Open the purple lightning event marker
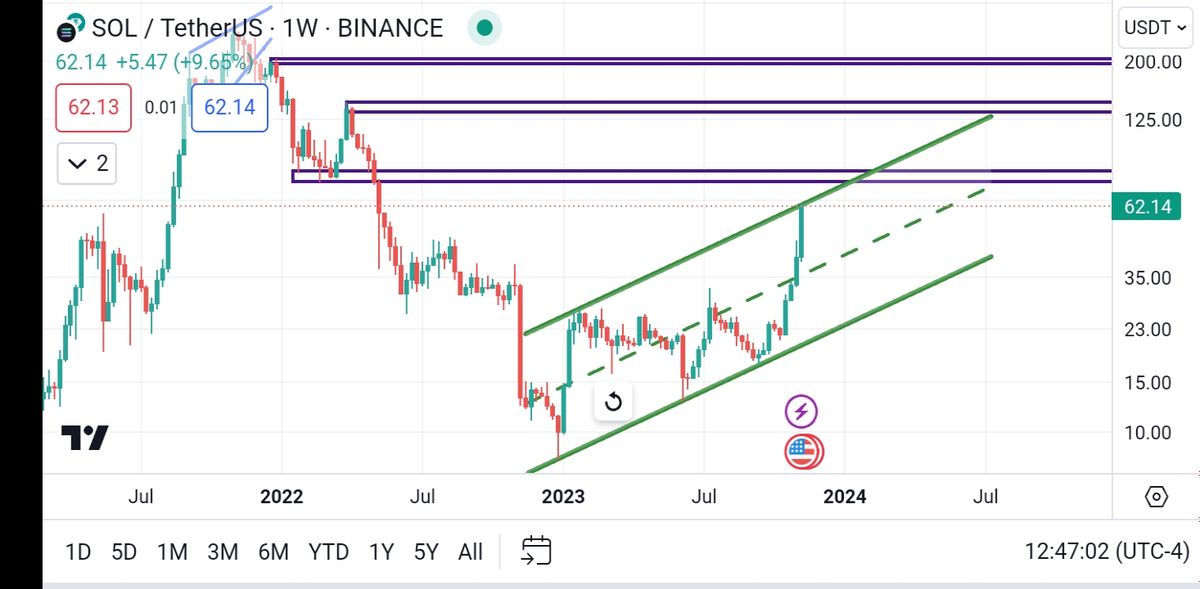The image size is (1200, 589). coord(802,410)
